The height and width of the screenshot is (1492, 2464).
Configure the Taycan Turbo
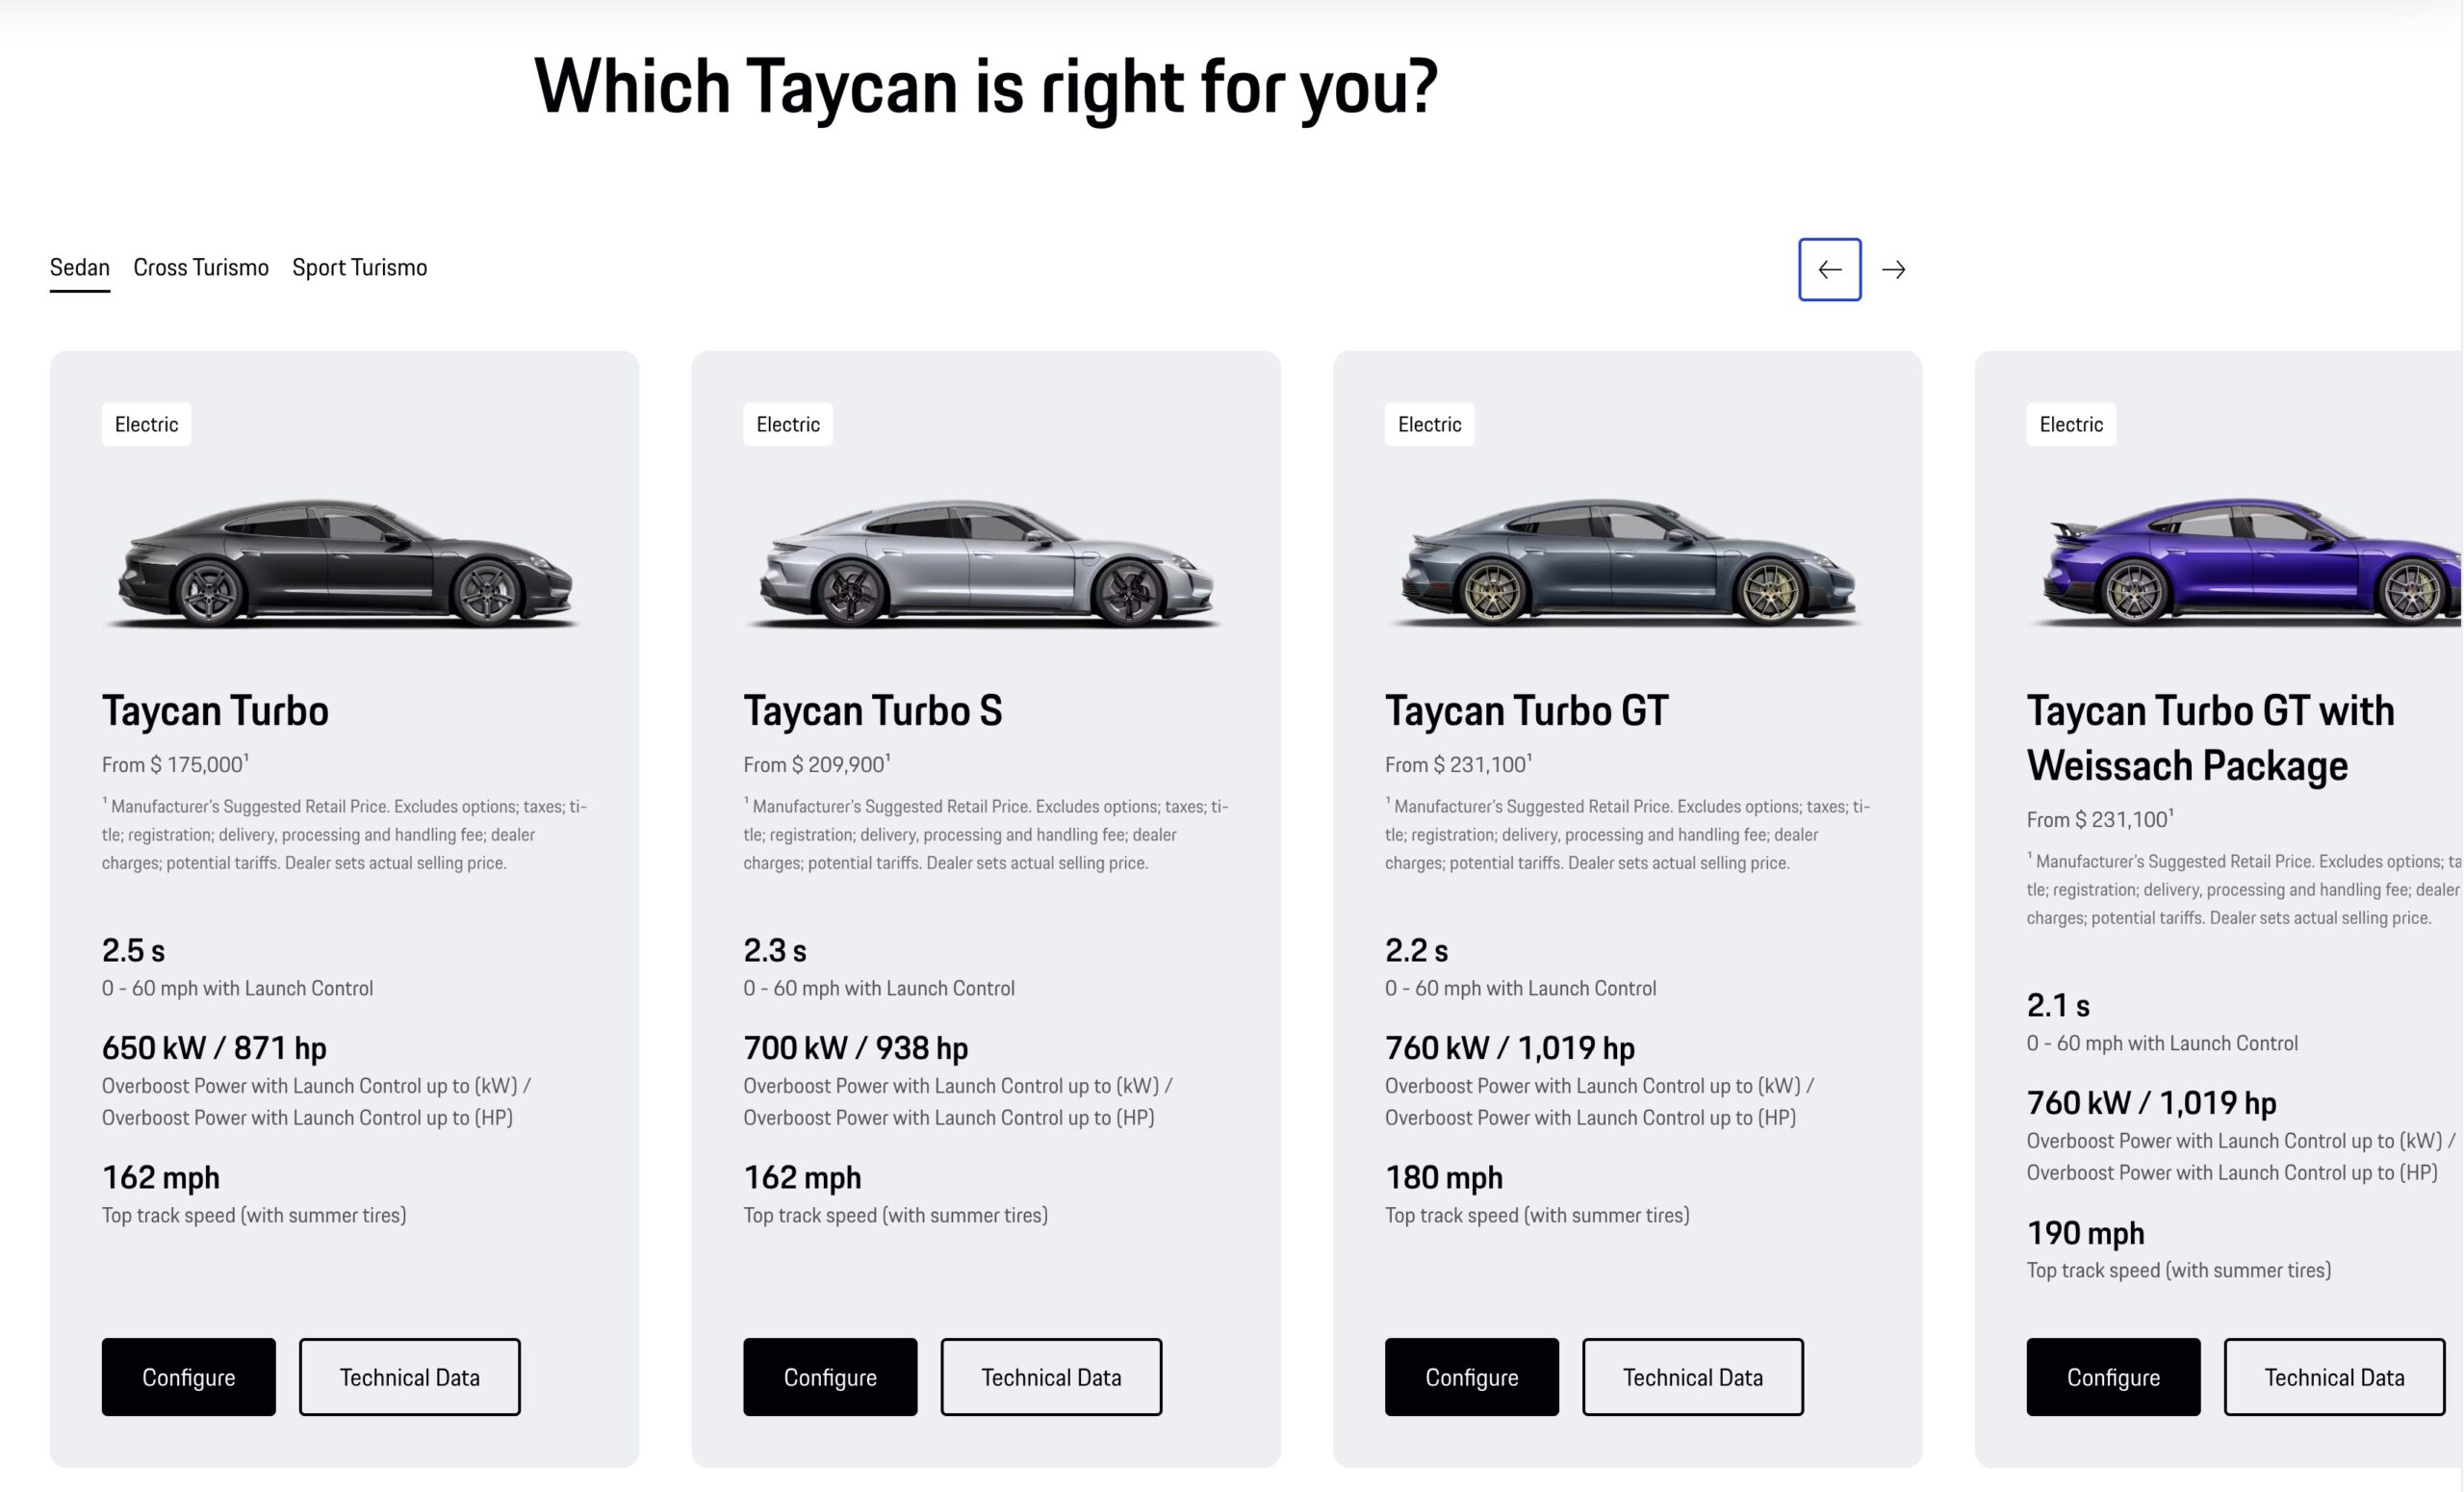(x=188, y=1377)
